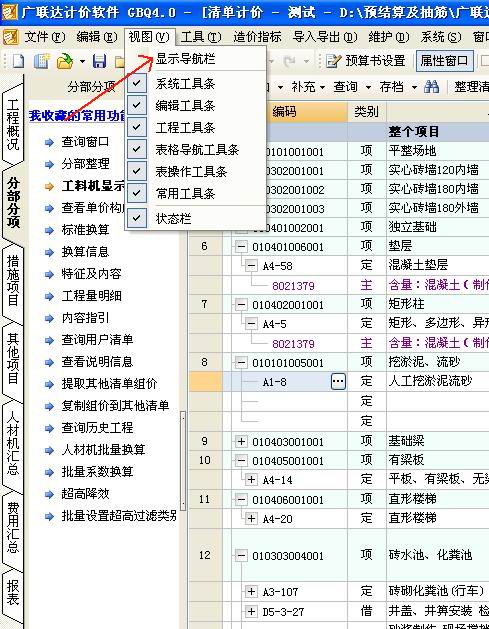This screenshot has width=489, height=629.
Task: Click the ellipsis button in the A1-8 row
Action: pos(338,381)
